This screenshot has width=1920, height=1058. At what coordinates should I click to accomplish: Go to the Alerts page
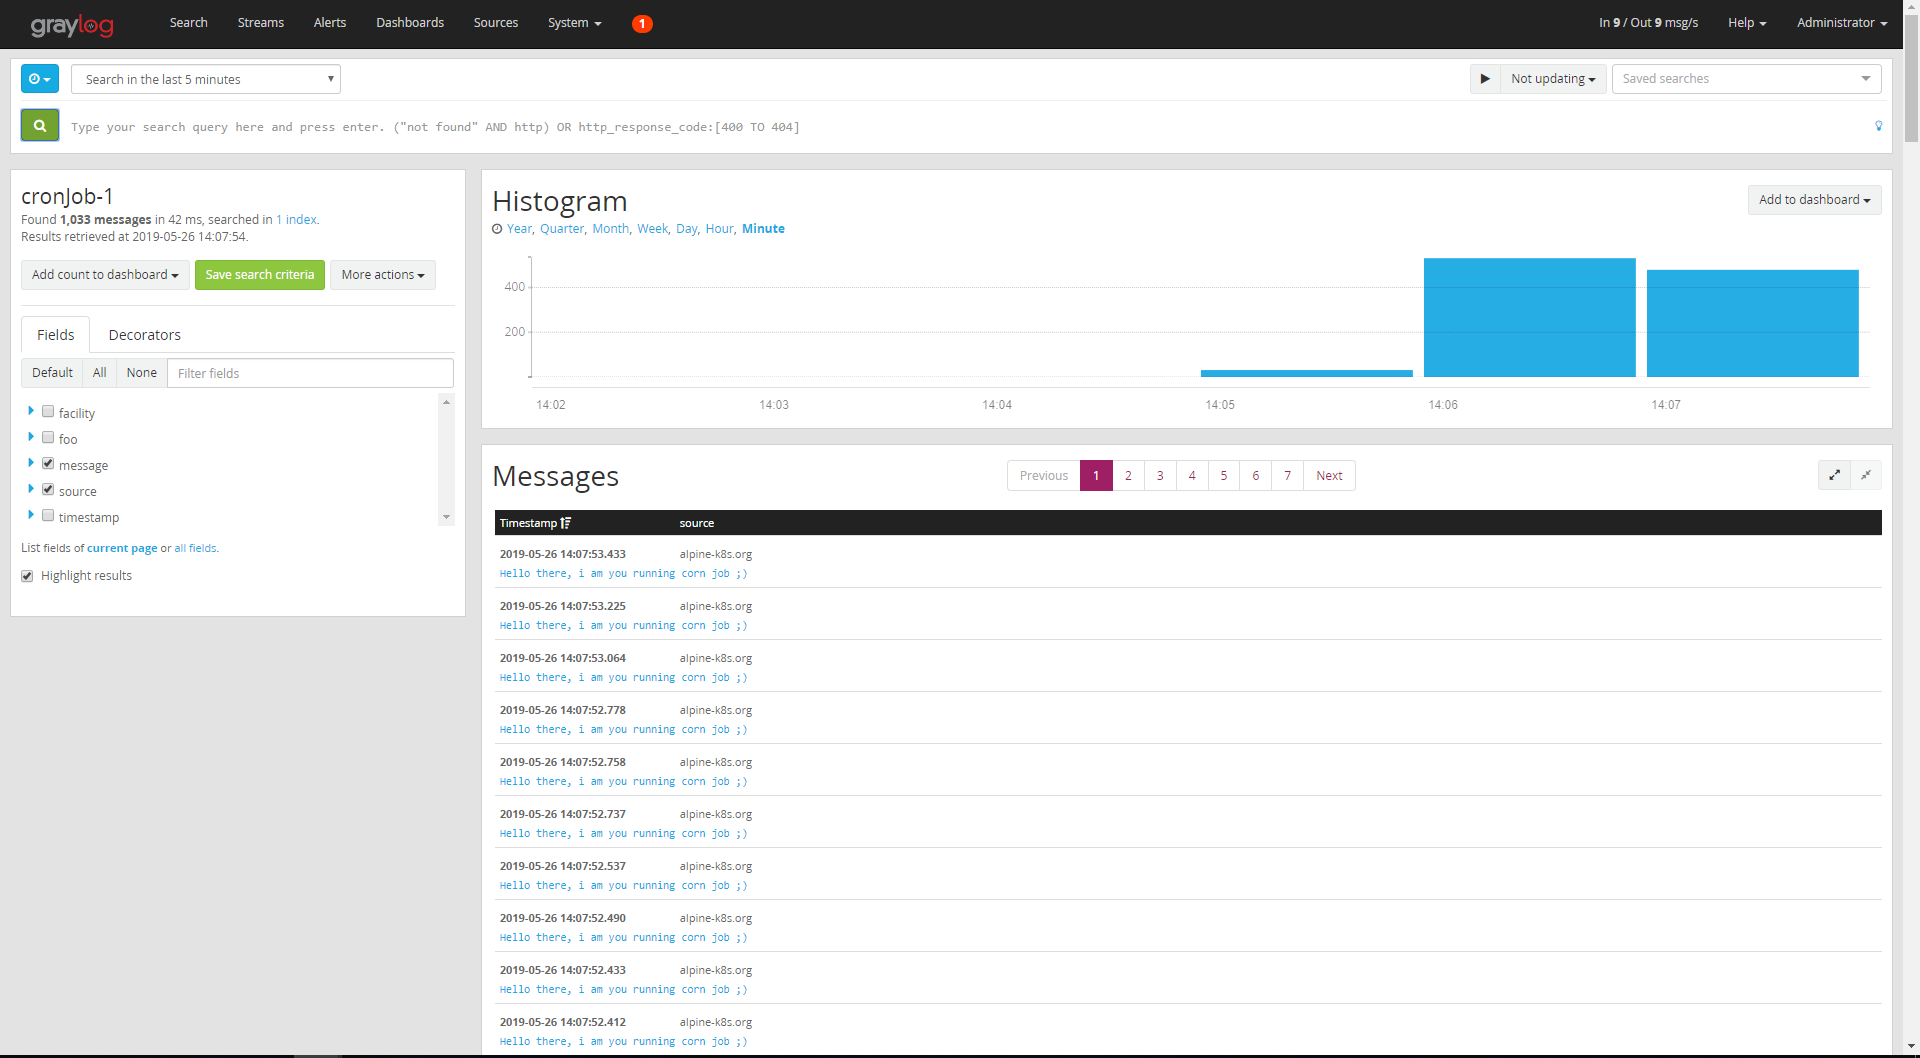click(330, 23)
